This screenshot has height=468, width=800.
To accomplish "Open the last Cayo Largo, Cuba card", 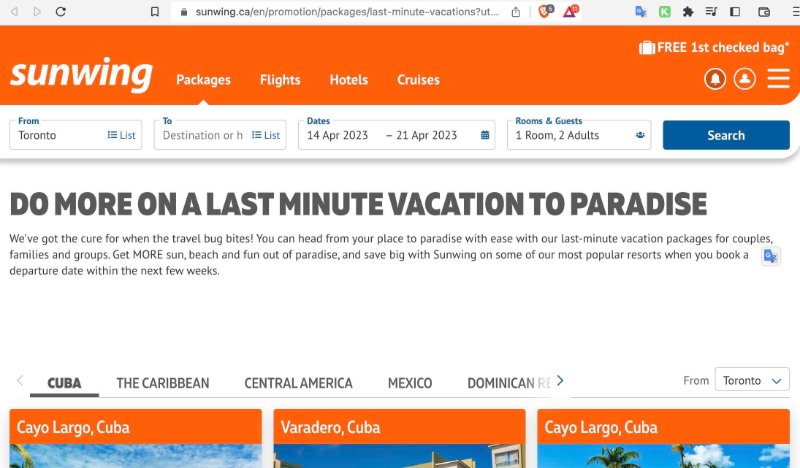I will coord(663,438).
